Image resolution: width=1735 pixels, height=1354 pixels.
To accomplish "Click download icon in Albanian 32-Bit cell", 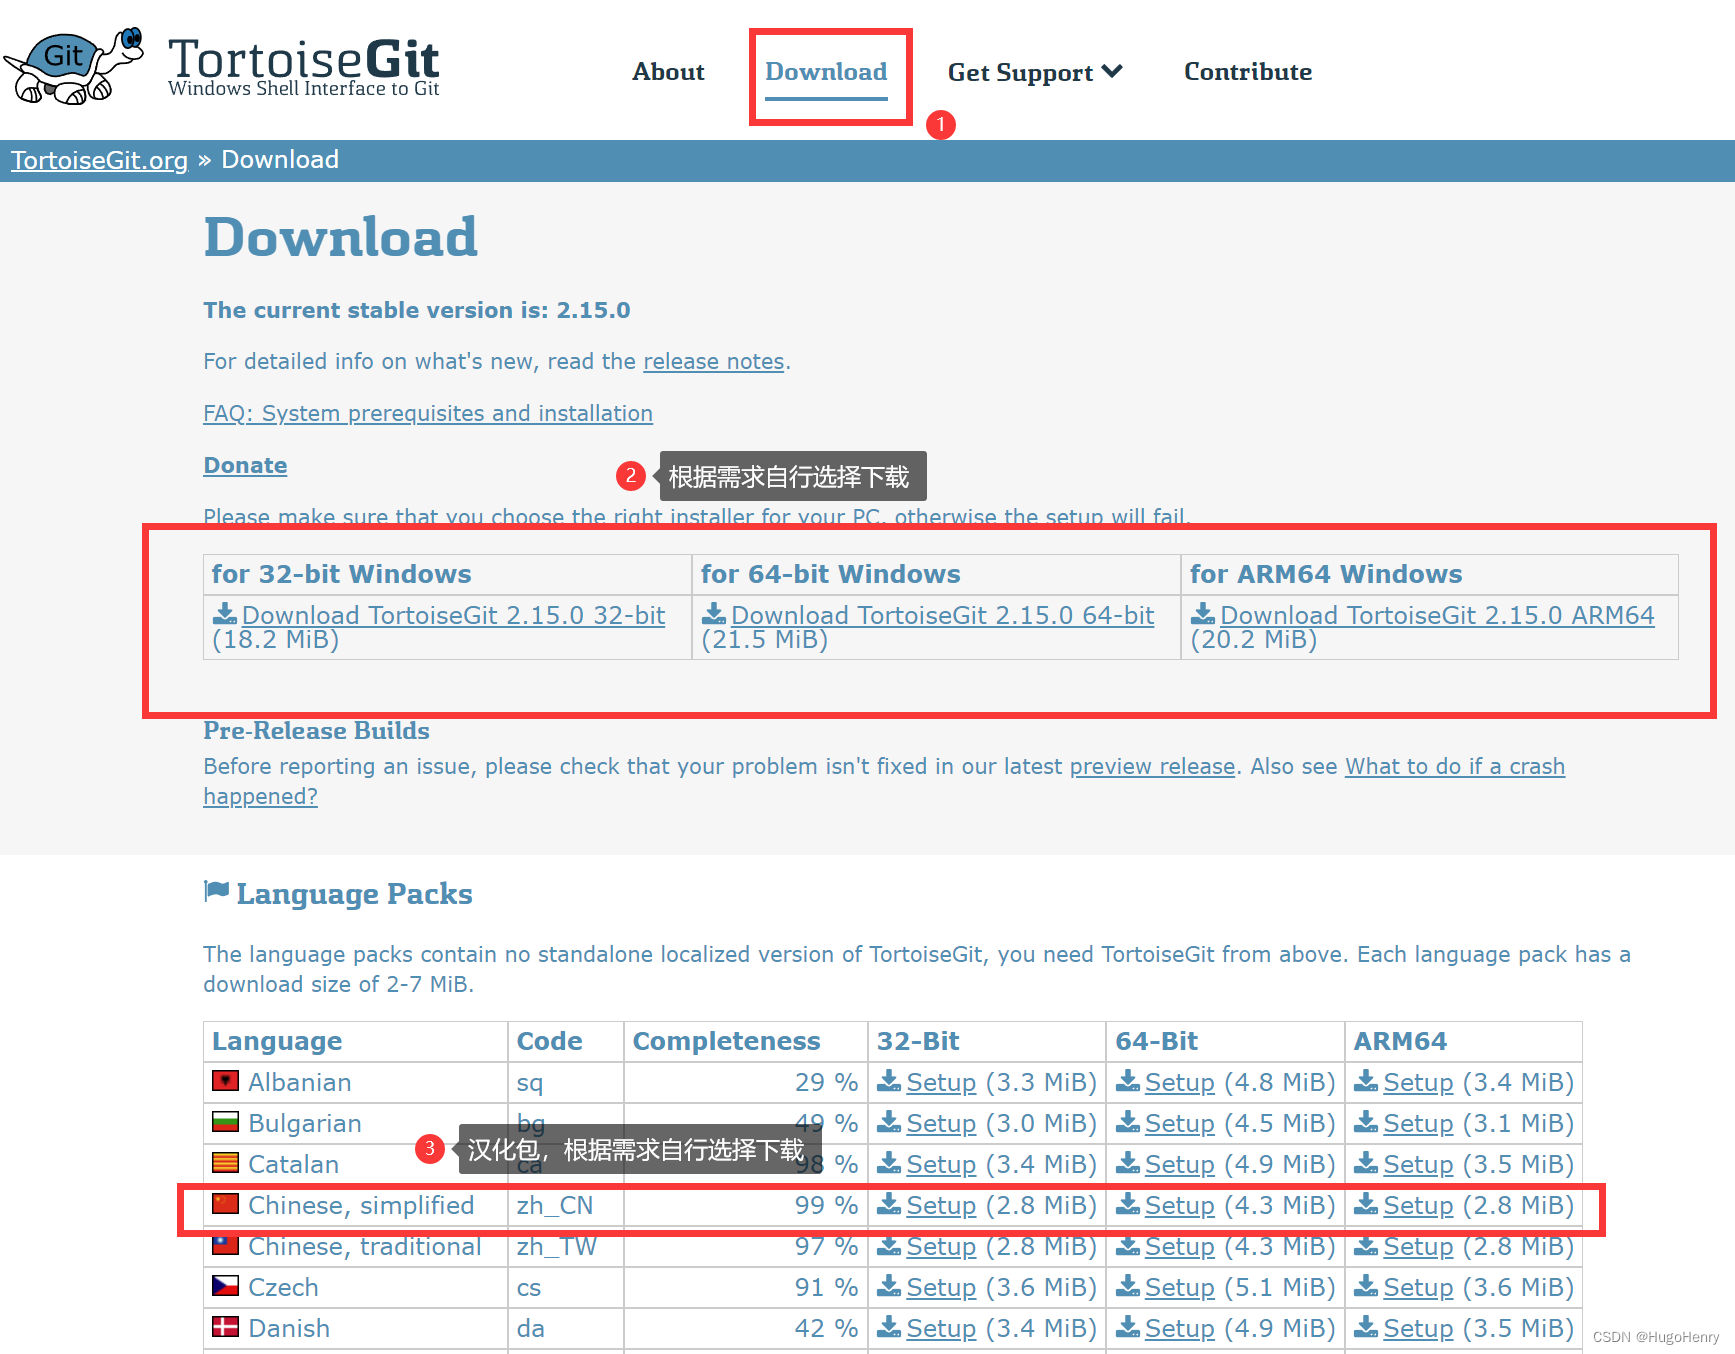I will pos(889,1080).
